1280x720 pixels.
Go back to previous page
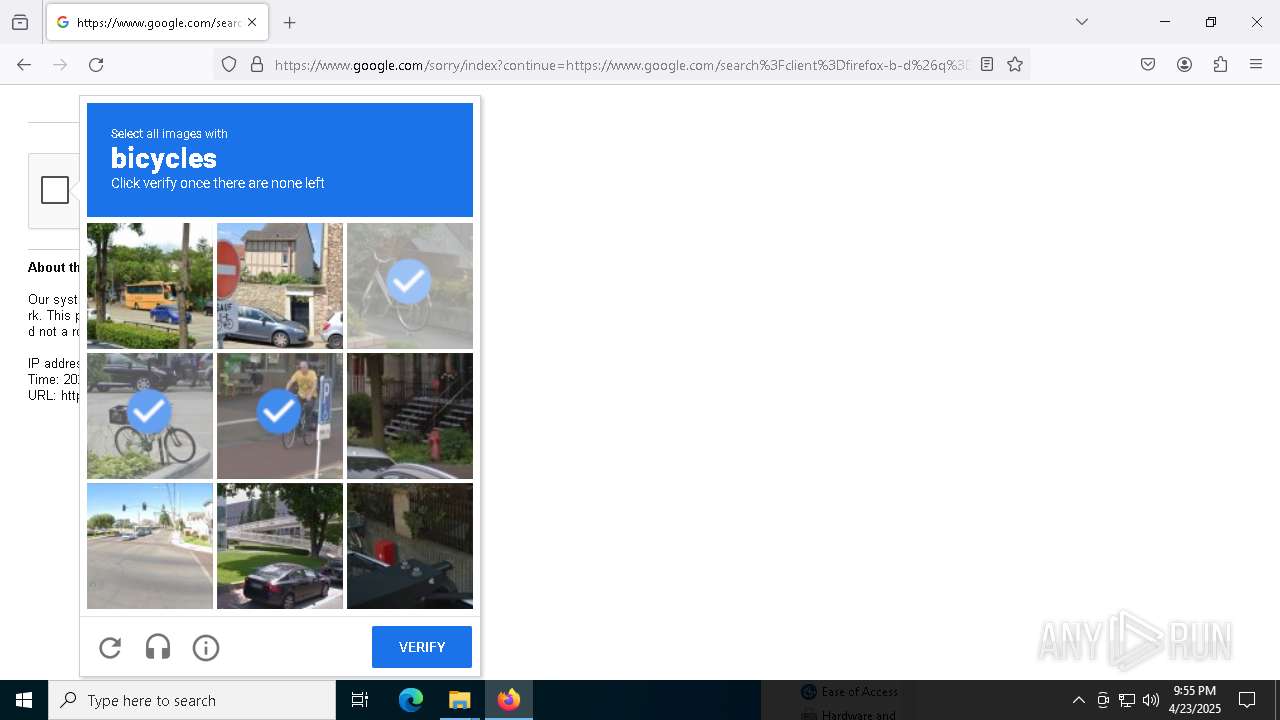point(24,65)
